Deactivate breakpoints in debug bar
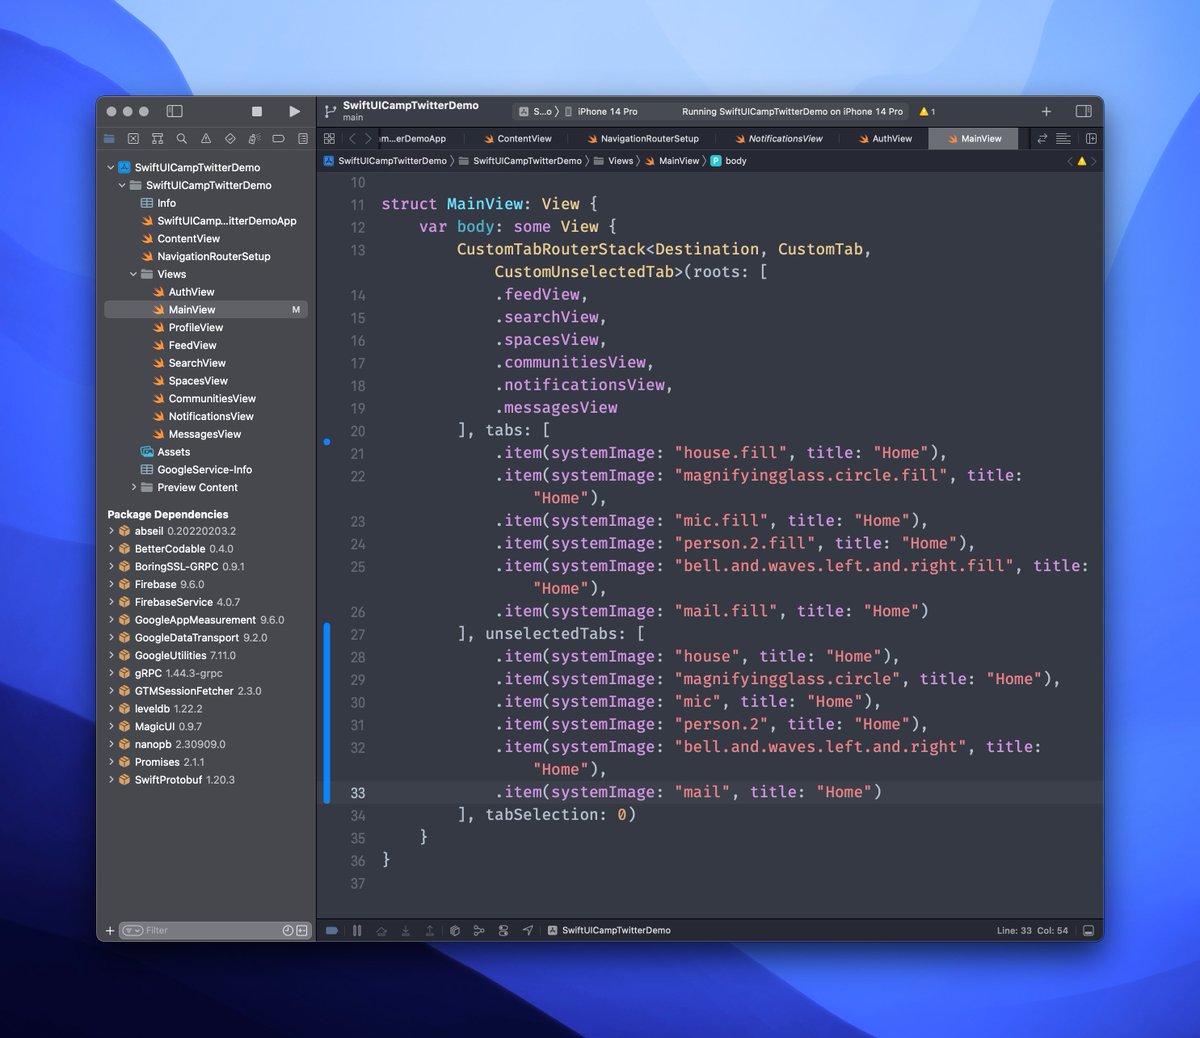 click(332, 931)
